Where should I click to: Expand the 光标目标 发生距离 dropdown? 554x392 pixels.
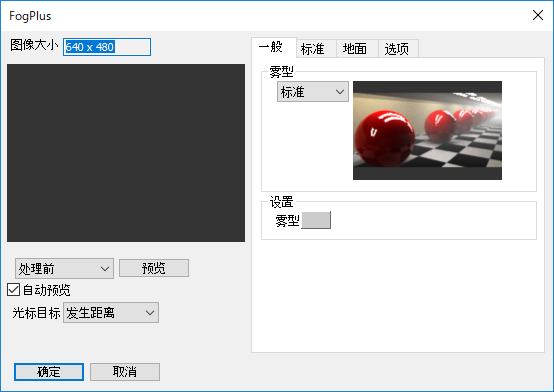coord(111,312)
